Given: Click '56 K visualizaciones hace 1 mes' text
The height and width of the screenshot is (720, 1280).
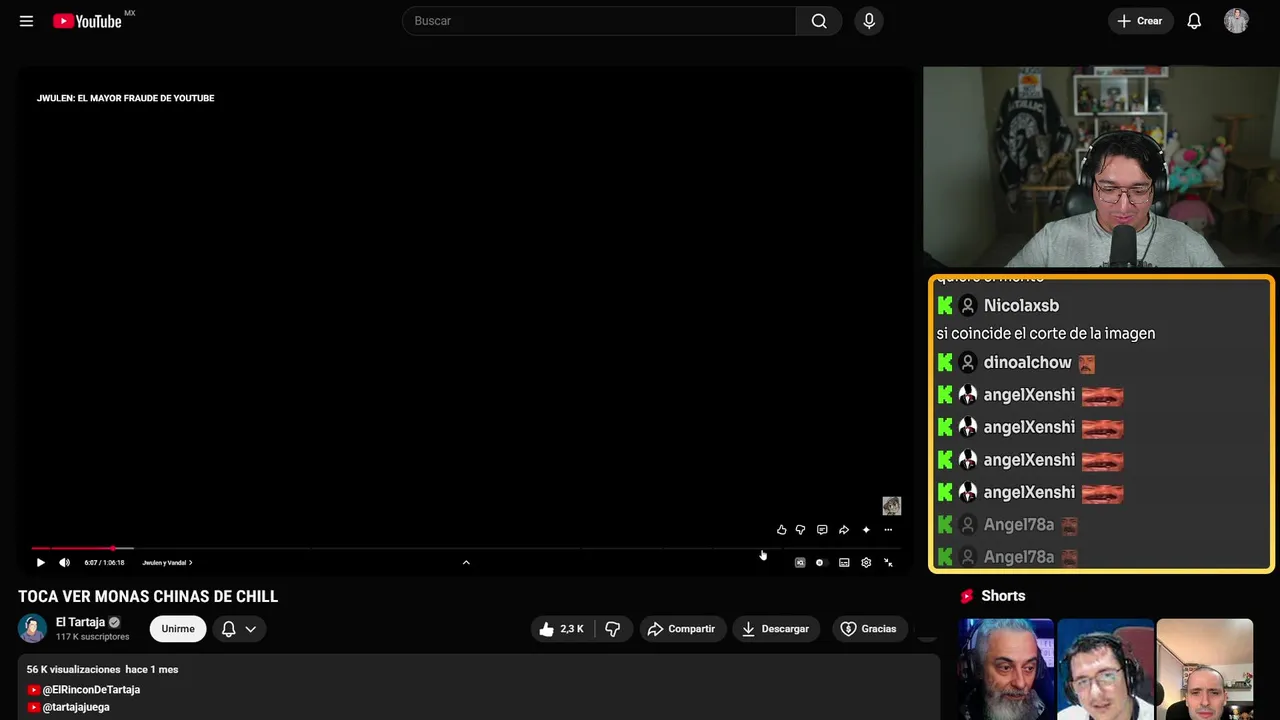Looking at the screenshot, I should [x=102, y=669].
